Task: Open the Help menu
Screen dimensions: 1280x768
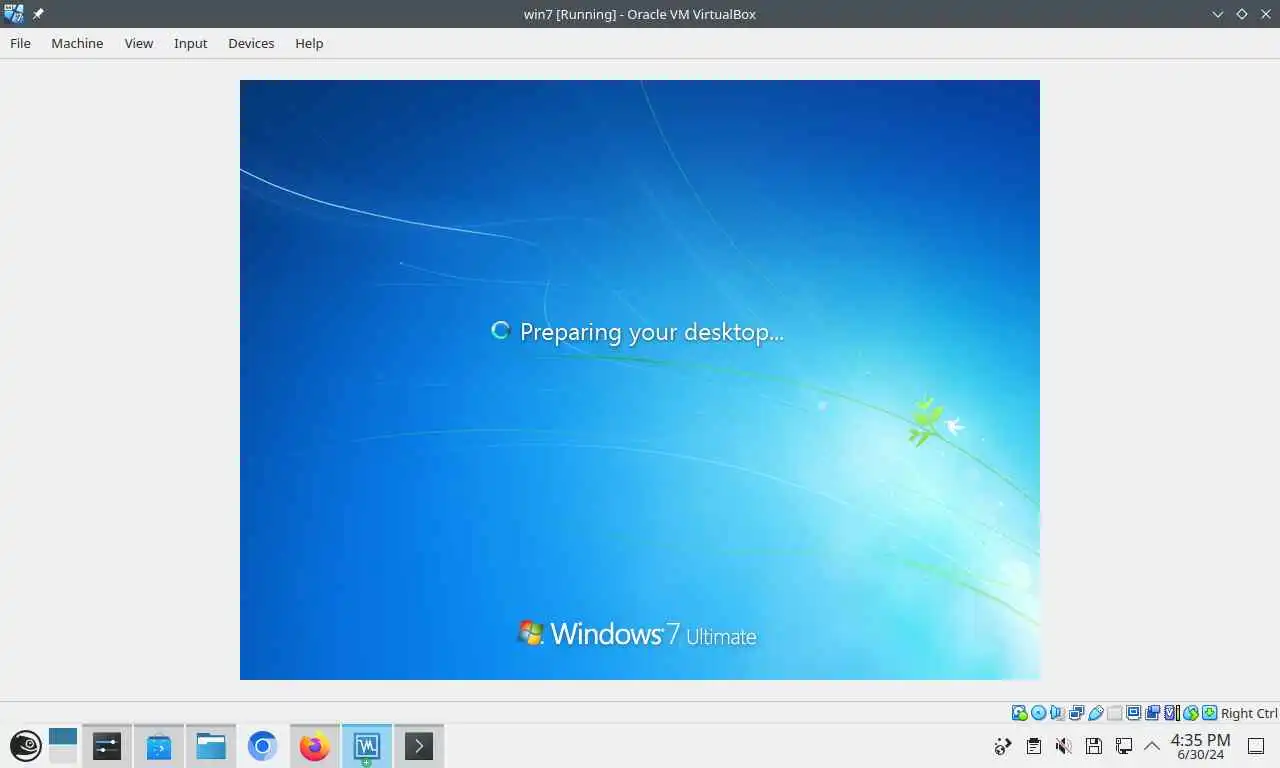Action: click(309, 43)
